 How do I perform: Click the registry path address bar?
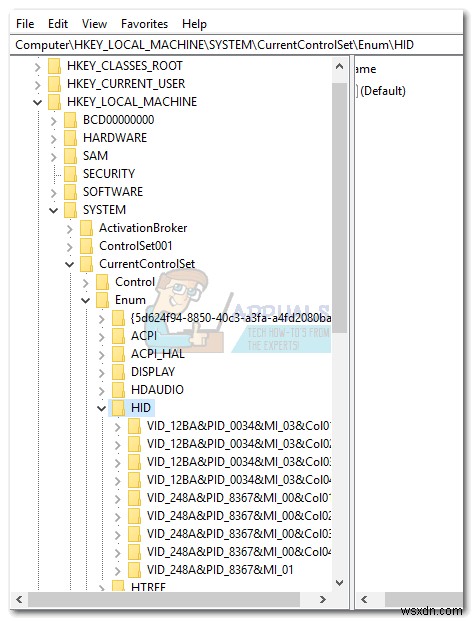click(x=236, y=45)
